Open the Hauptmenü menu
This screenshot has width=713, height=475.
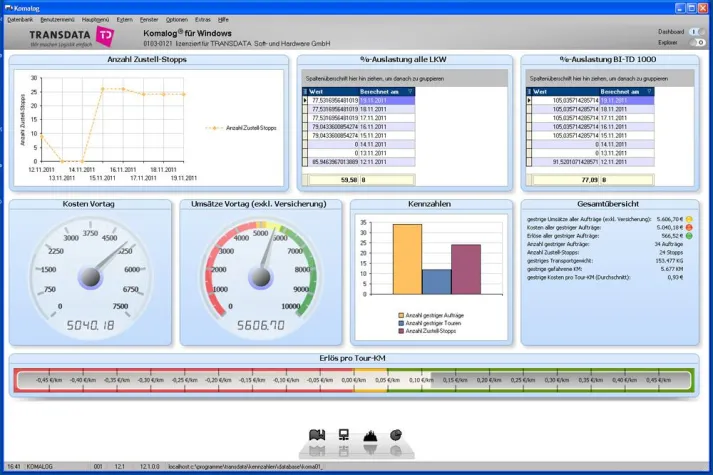click(x=95, y=20)
